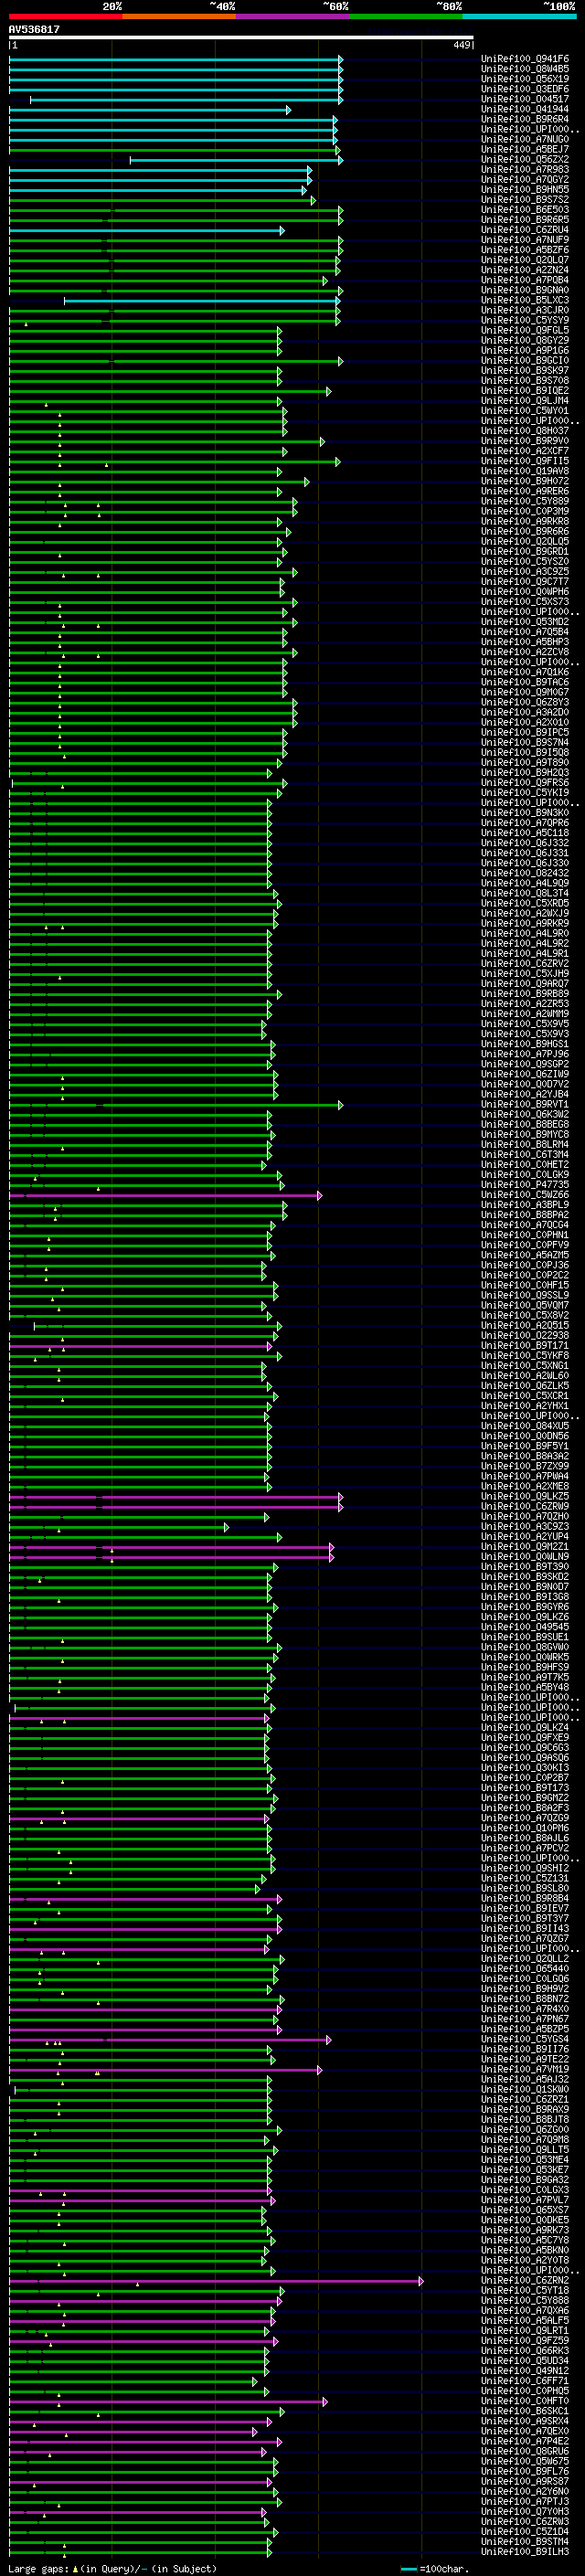Select hit label UniRef100_Q56X19
Screen dimensions: 585x2576
coord(525,79)
